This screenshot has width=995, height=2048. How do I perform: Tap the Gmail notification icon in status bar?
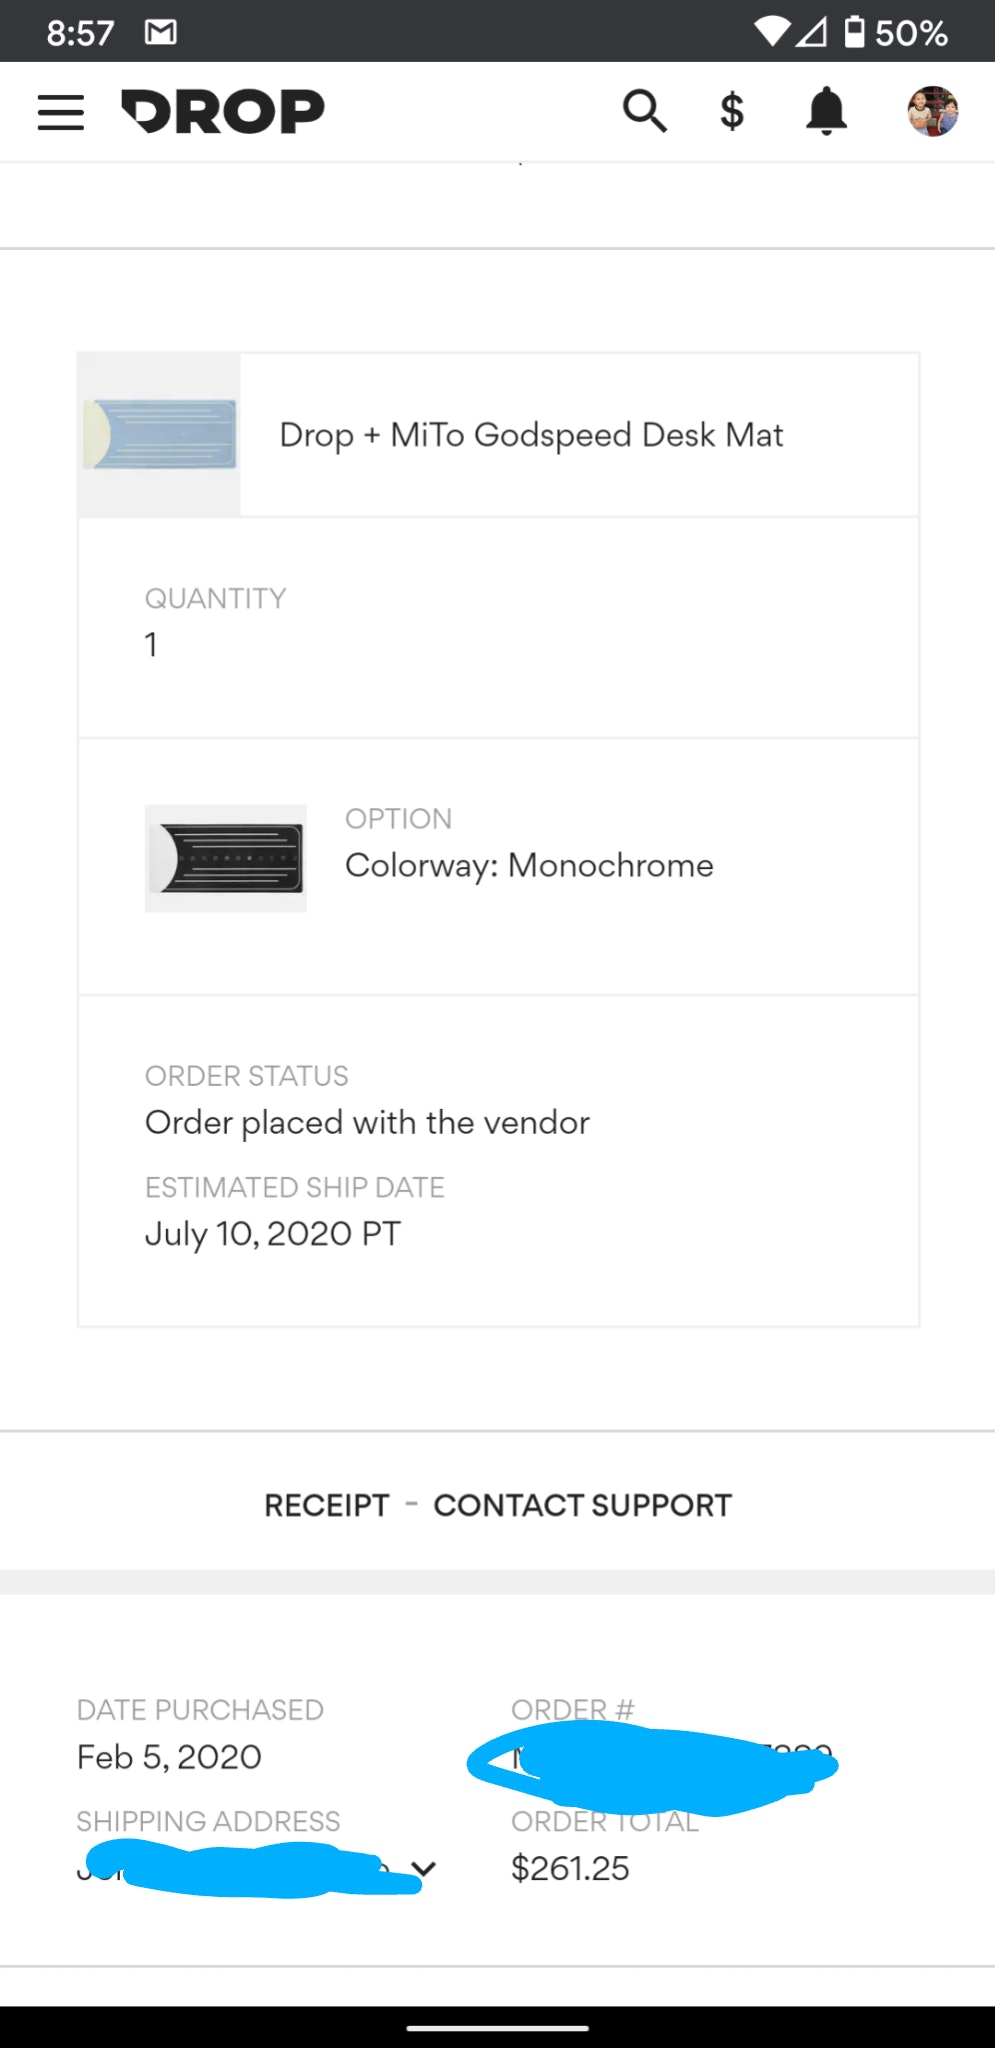click(161, 33)
